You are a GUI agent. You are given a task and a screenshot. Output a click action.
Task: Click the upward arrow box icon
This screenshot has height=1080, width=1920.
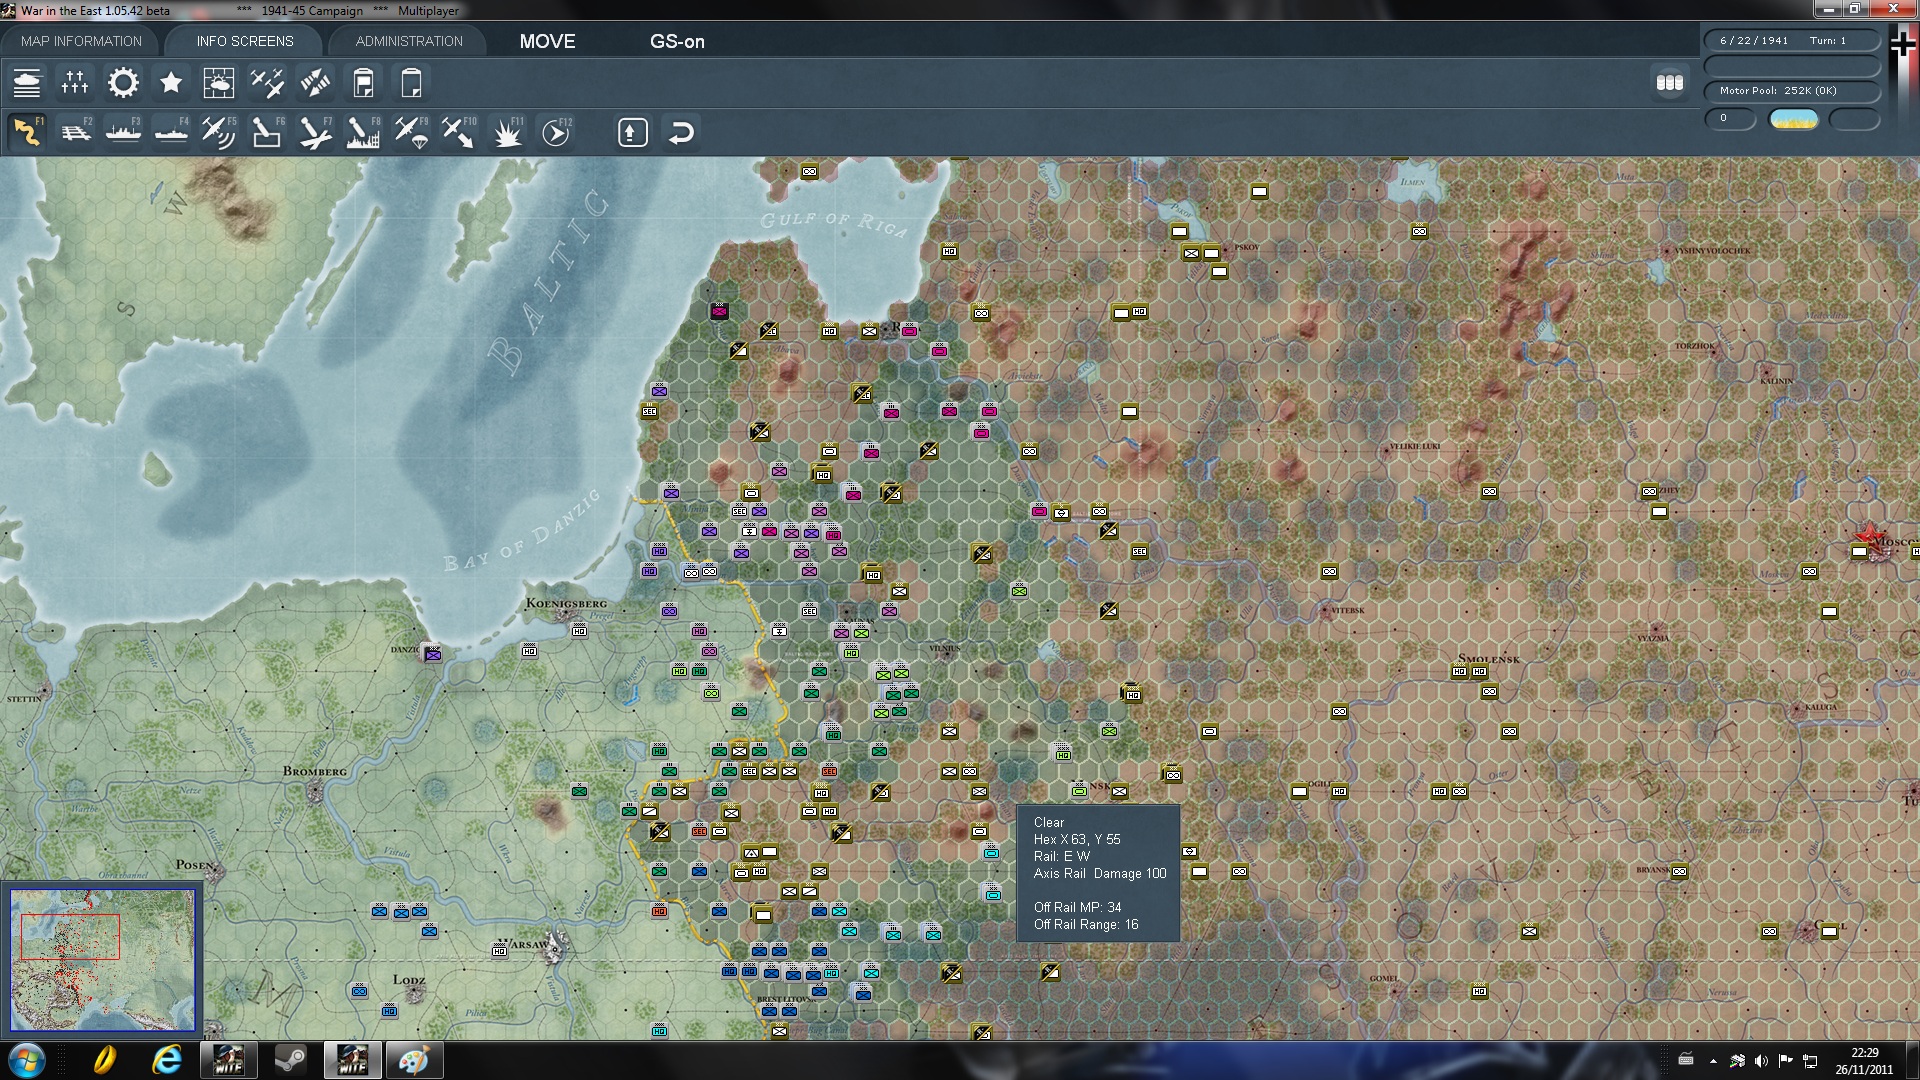pyautogui.click(x=633, y=132)
